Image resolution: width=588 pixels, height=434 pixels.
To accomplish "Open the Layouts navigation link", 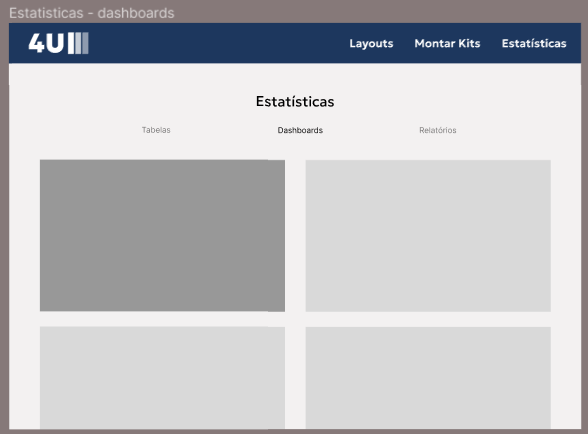I will [371, 44].
